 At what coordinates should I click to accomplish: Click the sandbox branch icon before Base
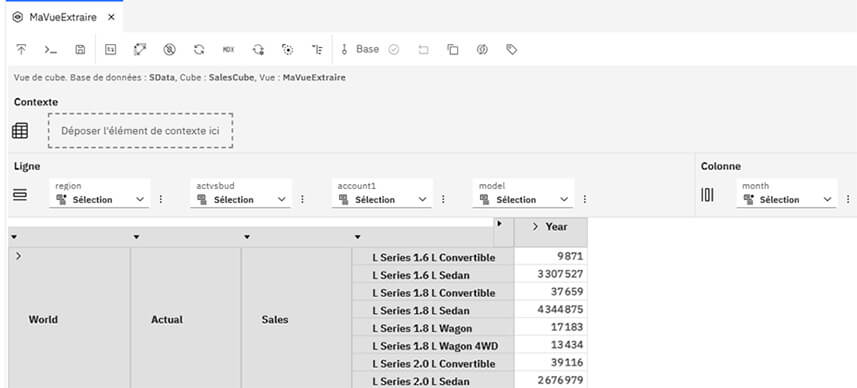click(x=344, y=50)
